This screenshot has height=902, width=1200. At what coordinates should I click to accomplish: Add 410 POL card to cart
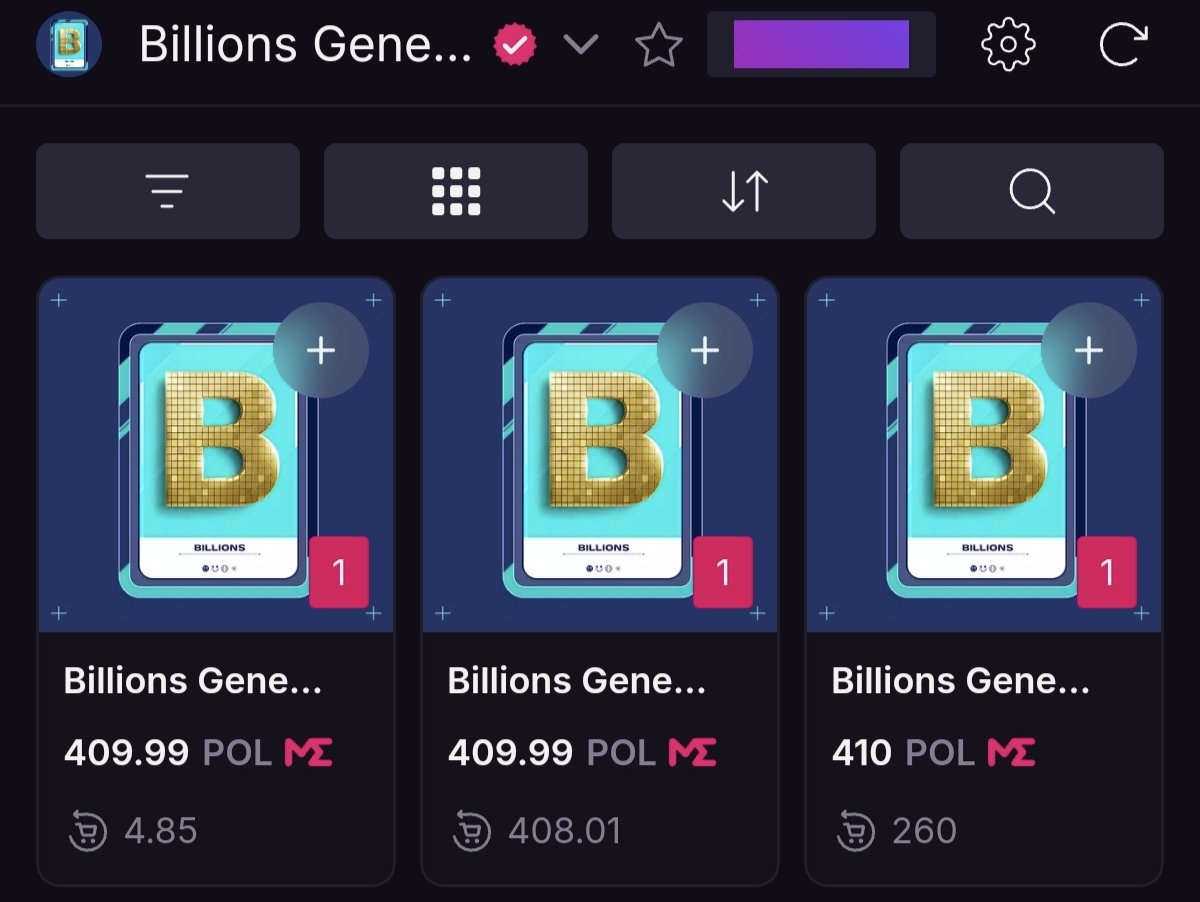[x=1089, y=350]
